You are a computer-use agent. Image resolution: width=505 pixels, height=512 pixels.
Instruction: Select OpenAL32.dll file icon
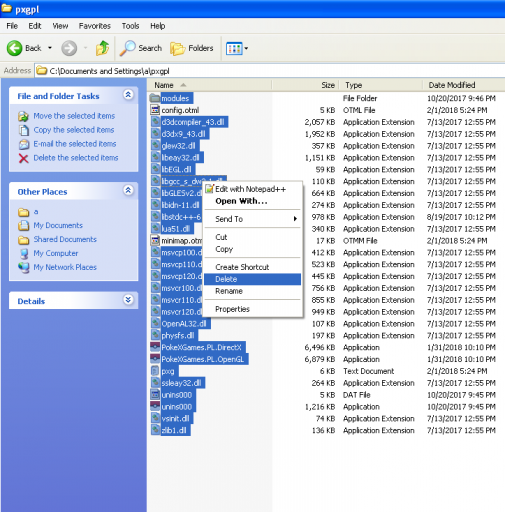[155, 323]
